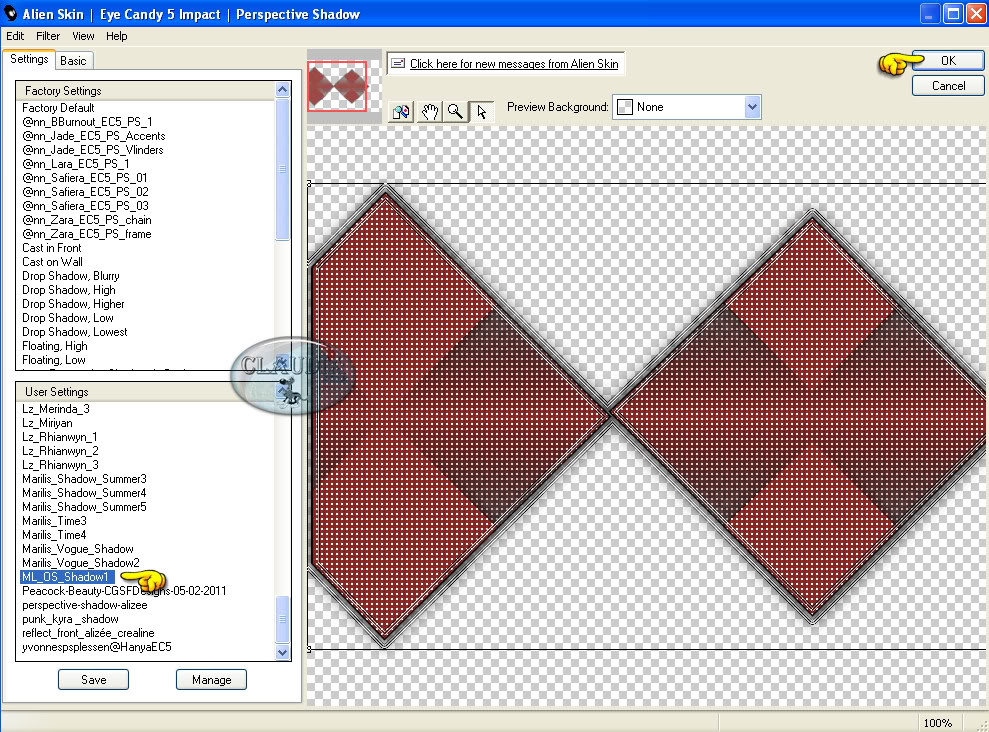Select perspective-shadow-alizee user setting
The height and width of the screenshot is (732, 989).
click(x=85, y=605)
